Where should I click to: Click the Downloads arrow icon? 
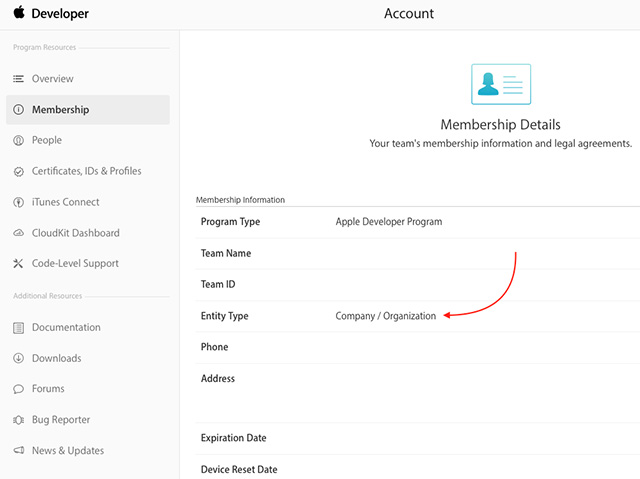(x=18, y=358)
